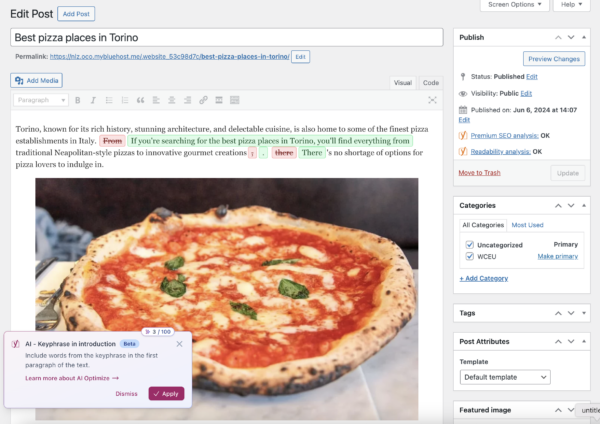The width and height of the screenshot is (600, 424).
Task: Uncheck the Uncategorized category checkbox
Action: click(x=470, y=243)
